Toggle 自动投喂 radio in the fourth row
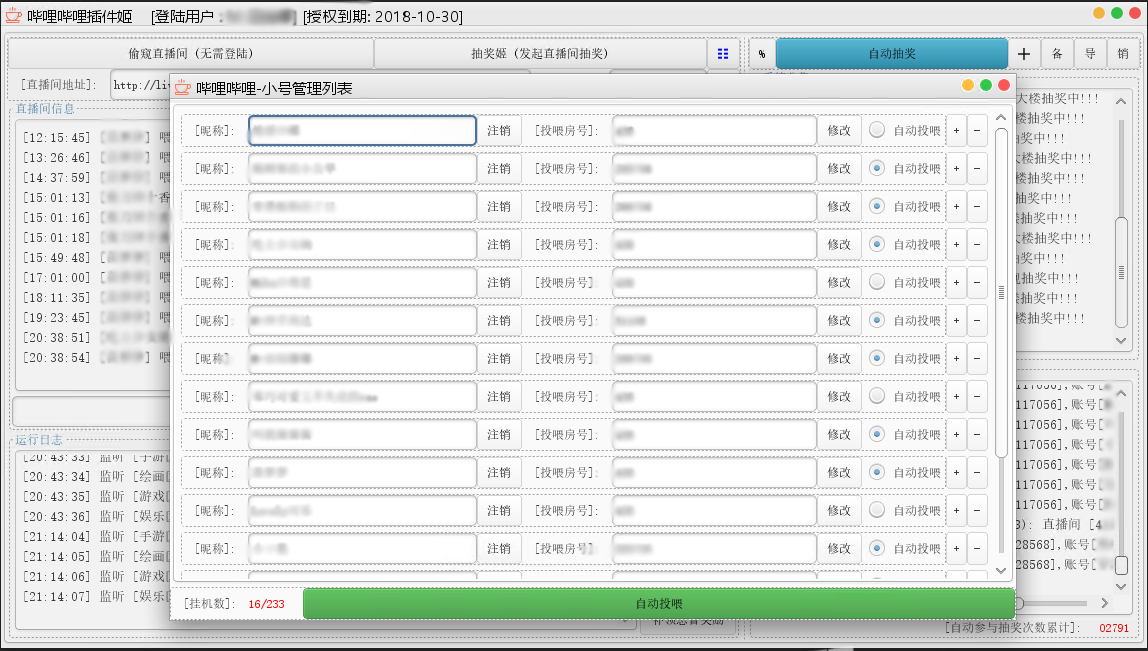This screenshot has height=651, width=1148. [x=876, y=244]
